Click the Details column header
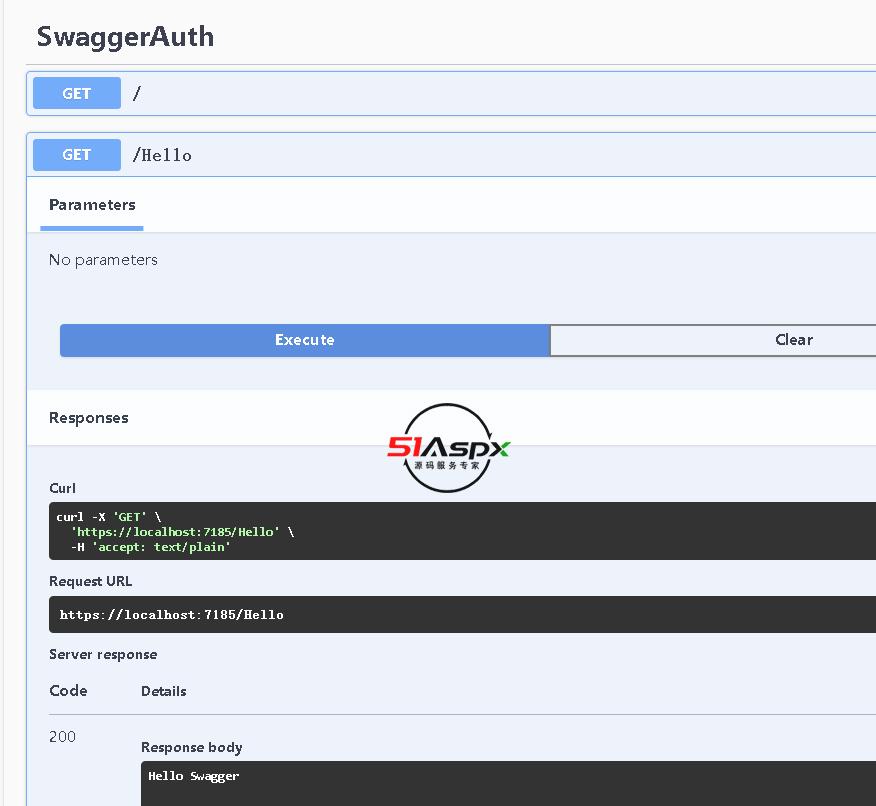 point(164,691)
